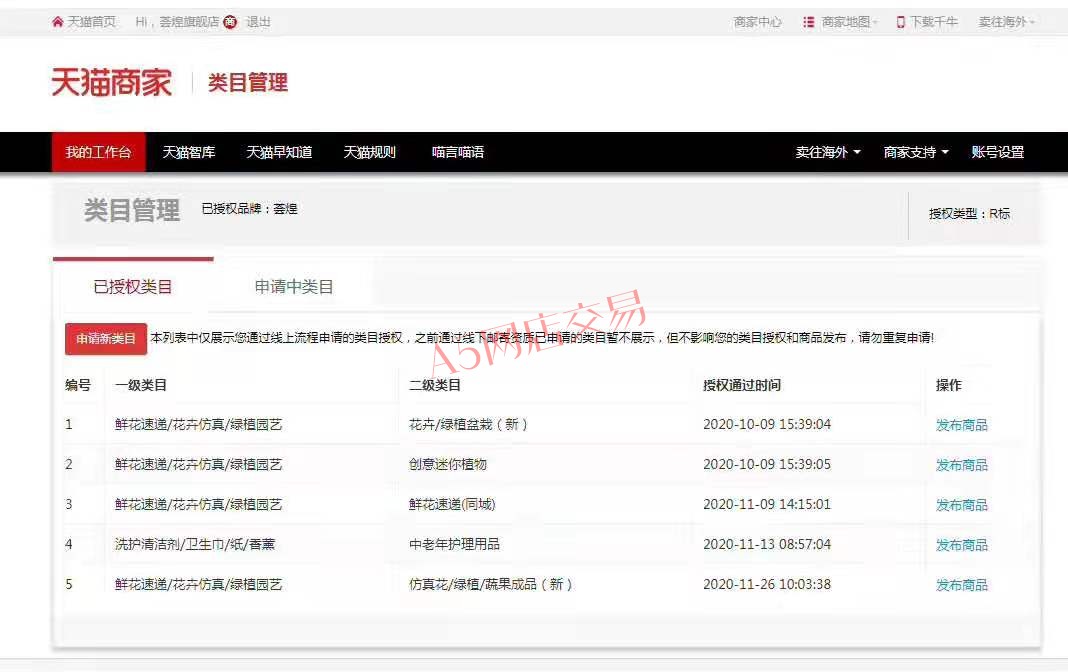Screen dimensions: 1068x672
Task: Open the 天猫早知道 menu item
Action: tap(279, 152)
